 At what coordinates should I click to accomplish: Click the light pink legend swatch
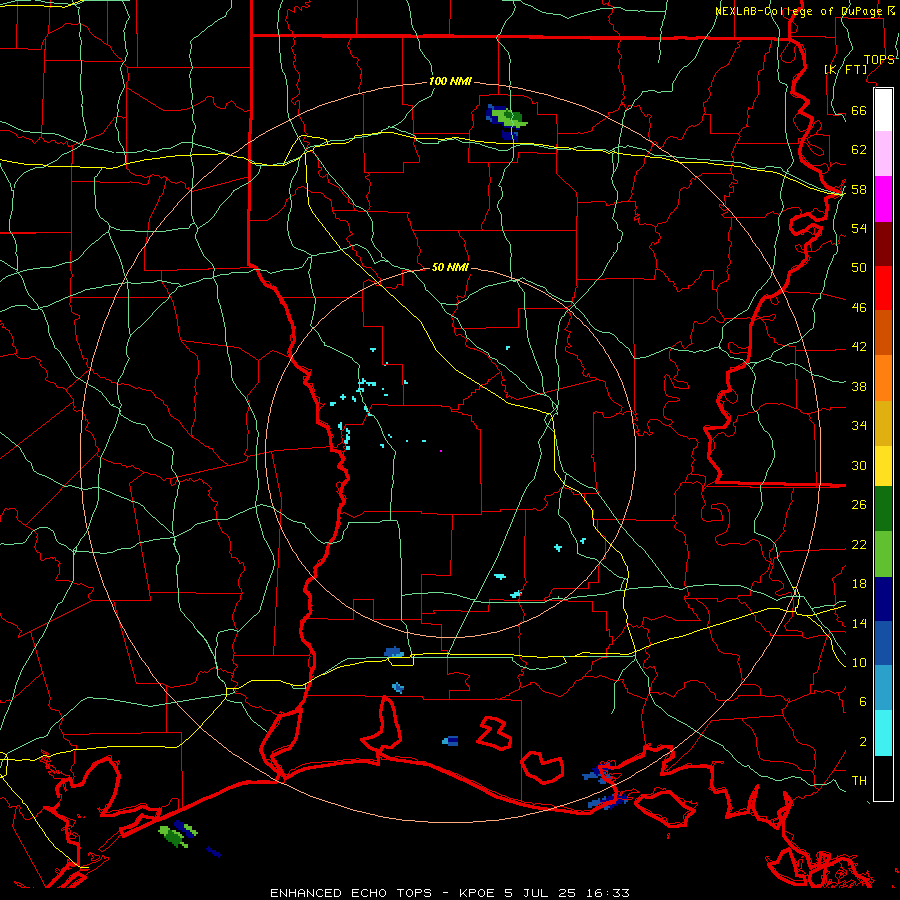883,154
